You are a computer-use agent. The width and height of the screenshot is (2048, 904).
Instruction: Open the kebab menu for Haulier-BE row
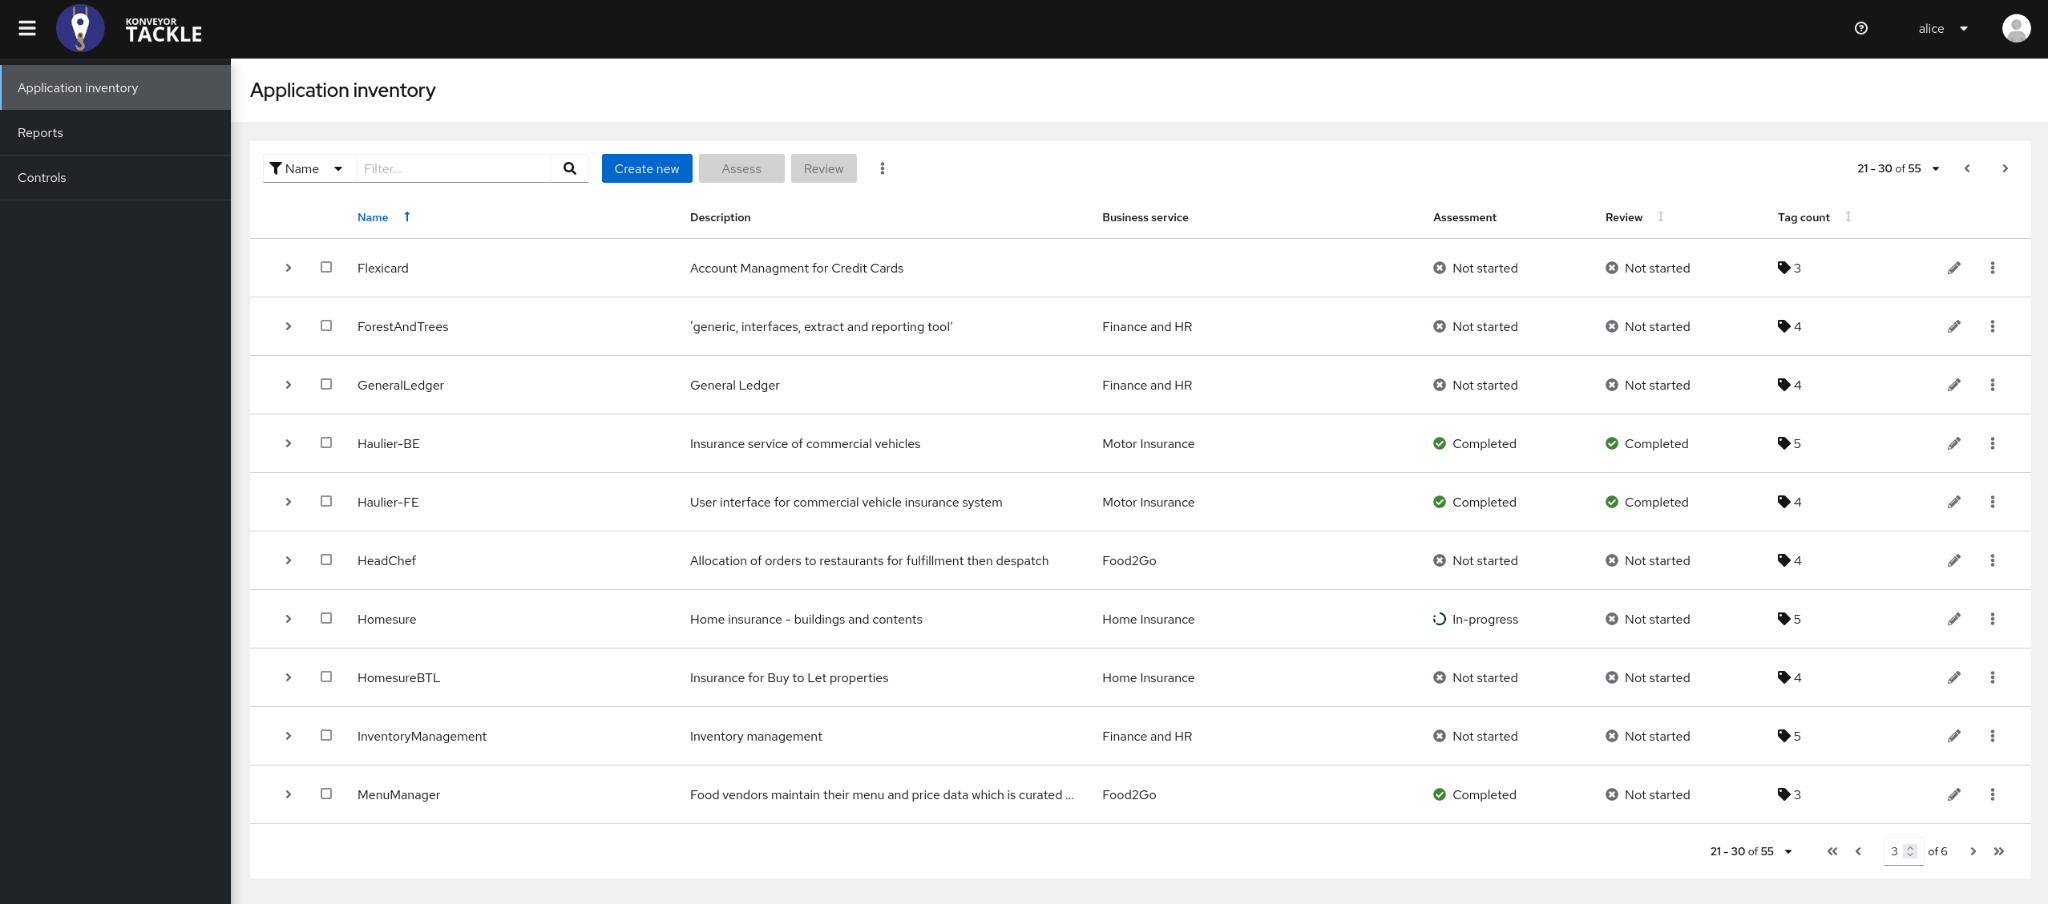[x=1992, y=443]
